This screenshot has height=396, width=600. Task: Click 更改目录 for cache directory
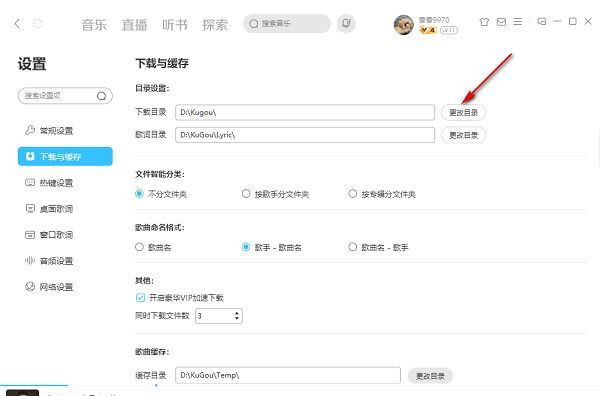pyautogui.click(x=430, y=376)
